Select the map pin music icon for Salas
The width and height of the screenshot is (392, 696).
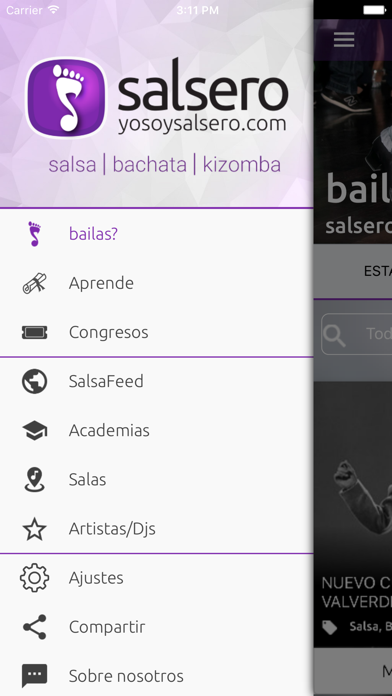(x=34, y=480)
